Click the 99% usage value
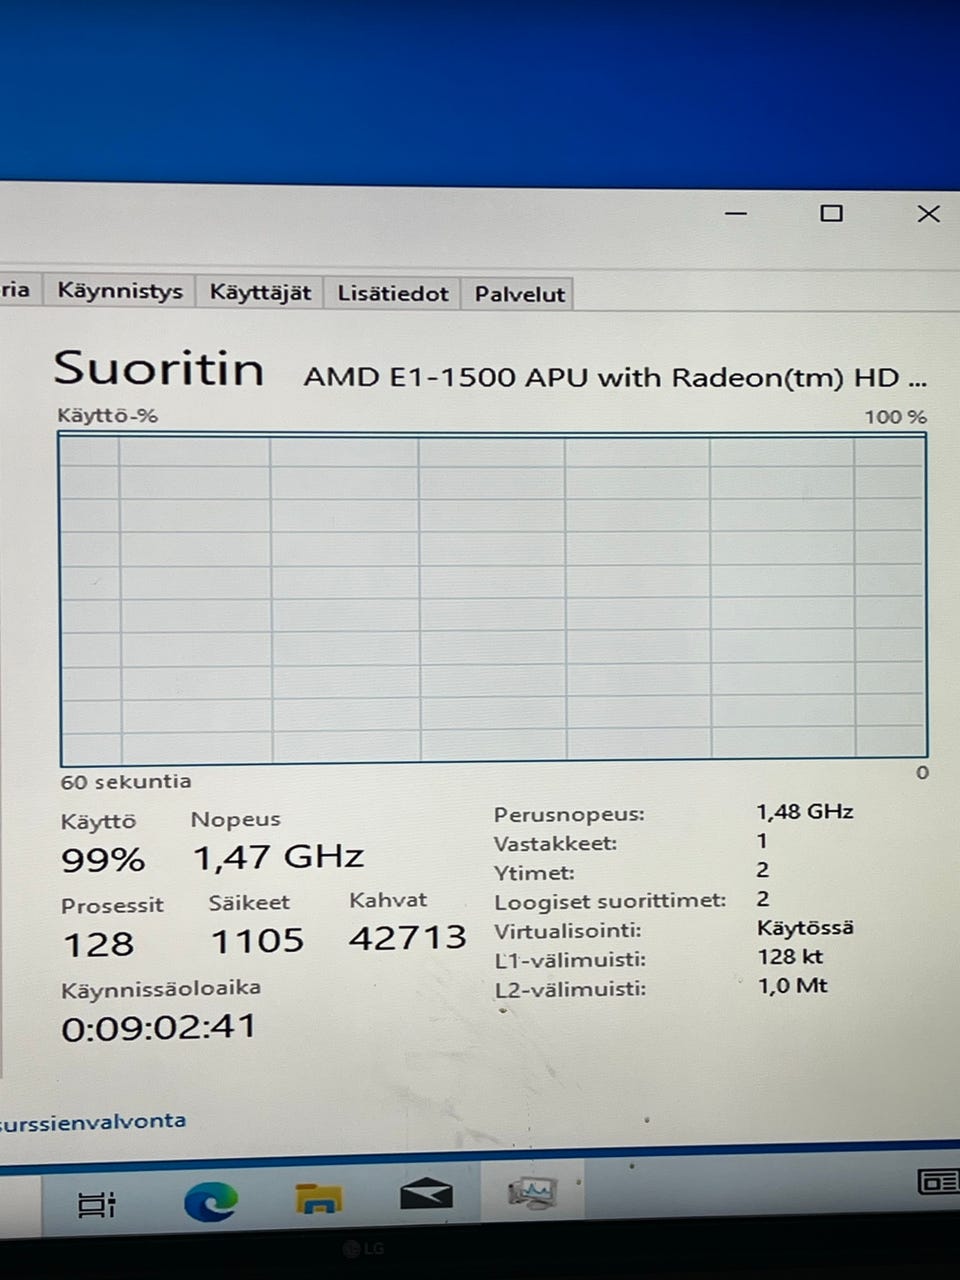This screenshot has height=1280, width=960. point(103,860)
